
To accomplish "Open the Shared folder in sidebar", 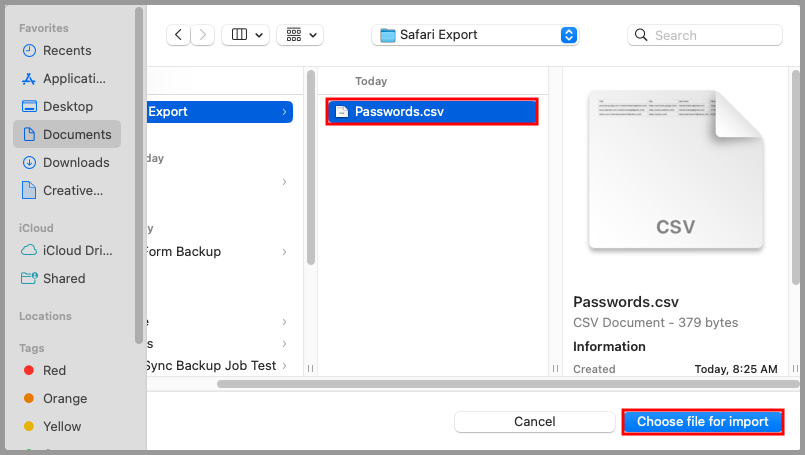I will pyautogui.click(x=62, y=278).
